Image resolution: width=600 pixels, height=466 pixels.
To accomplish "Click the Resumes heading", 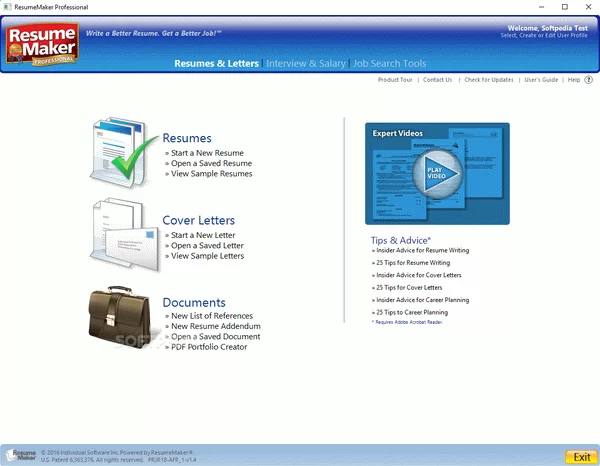I will [x=187, y=138].
